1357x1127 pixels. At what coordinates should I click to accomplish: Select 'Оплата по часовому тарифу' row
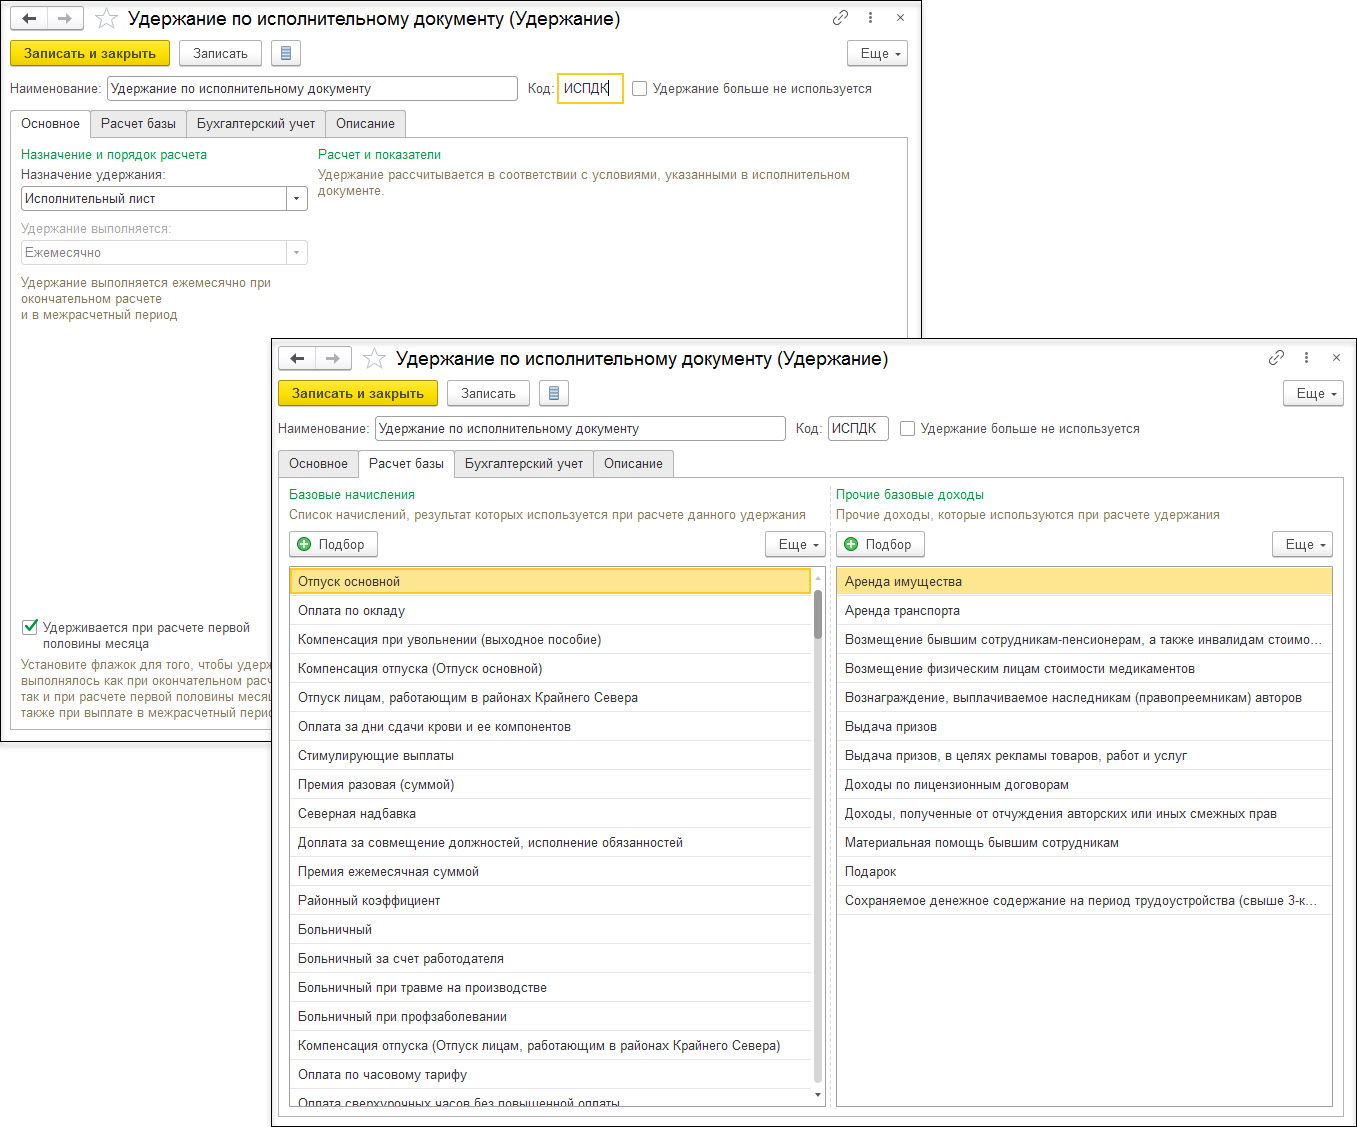550,1074
